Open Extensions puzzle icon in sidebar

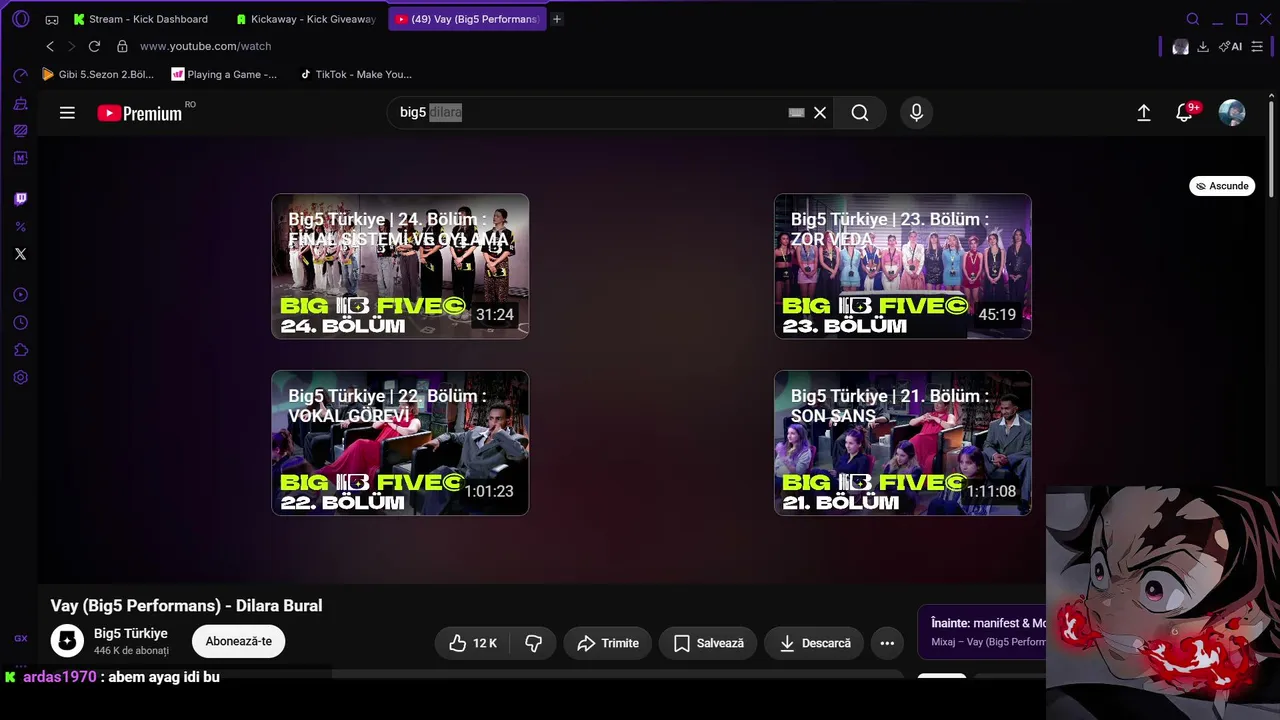tap(20, 350)
